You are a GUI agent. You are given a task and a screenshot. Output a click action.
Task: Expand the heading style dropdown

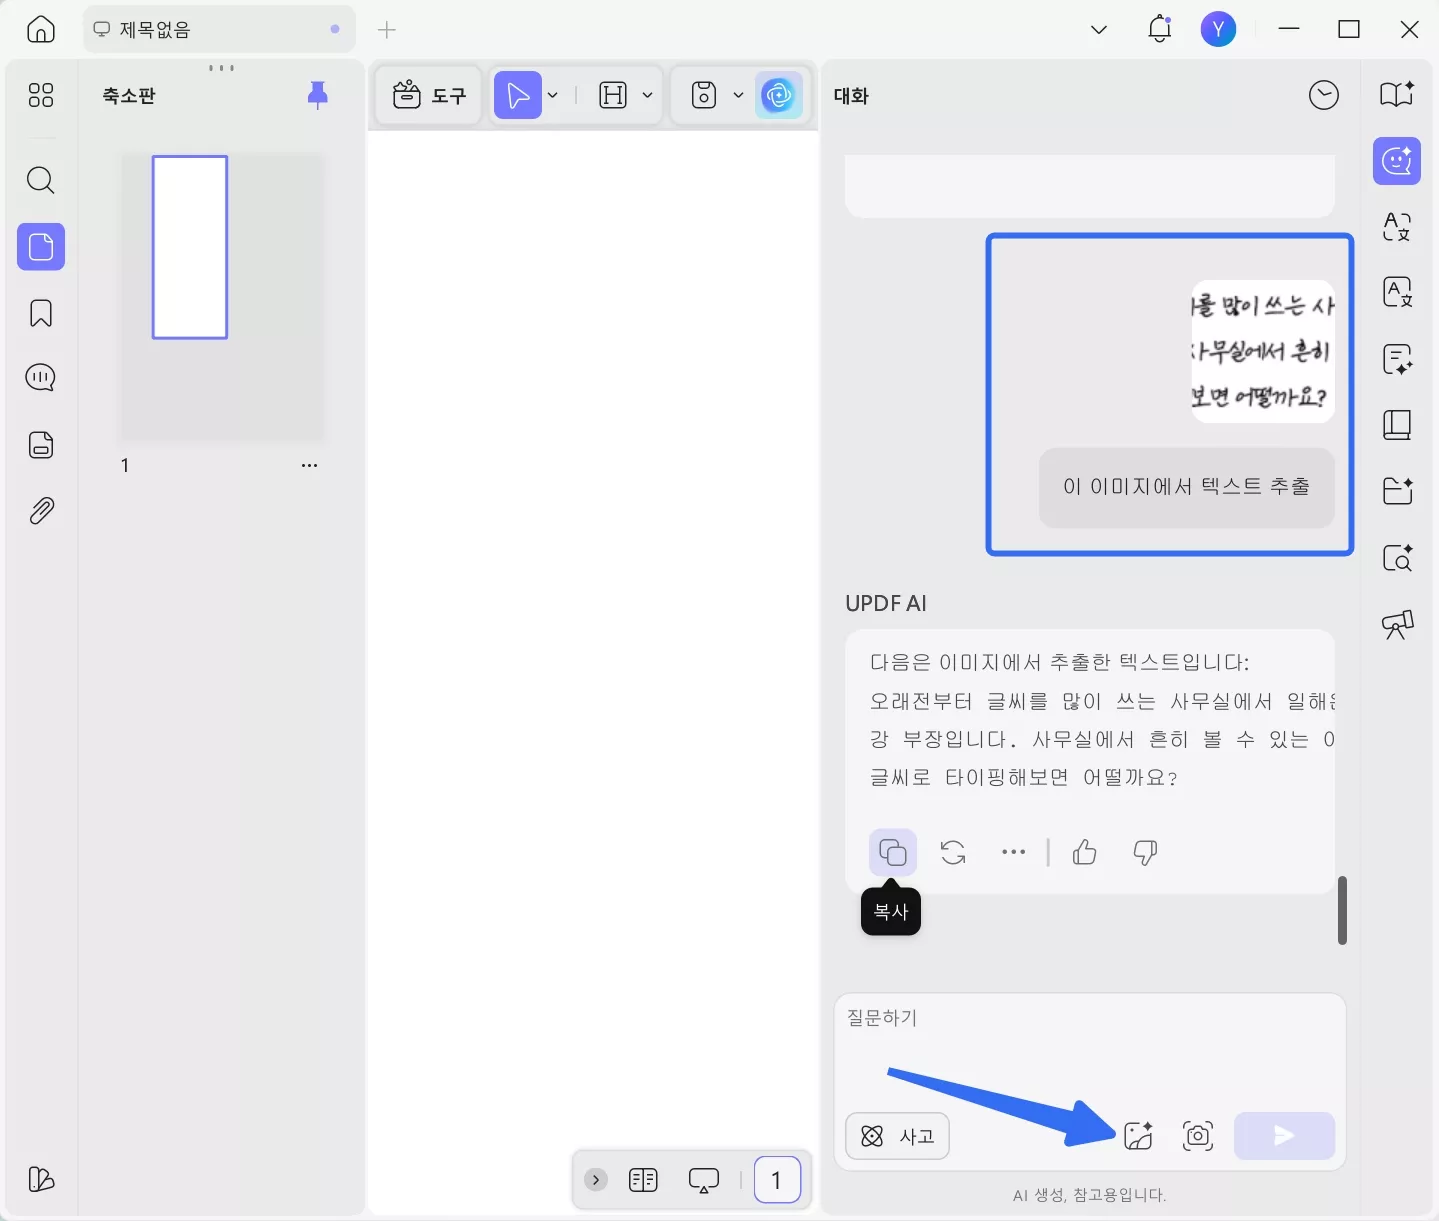[x=648, y=95]
